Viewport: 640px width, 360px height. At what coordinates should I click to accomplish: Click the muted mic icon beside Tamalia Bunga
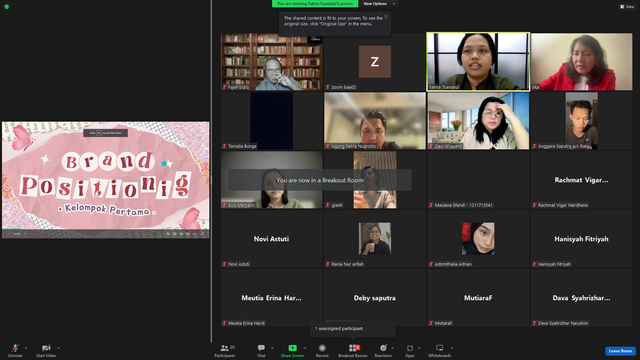pos(224,146)
